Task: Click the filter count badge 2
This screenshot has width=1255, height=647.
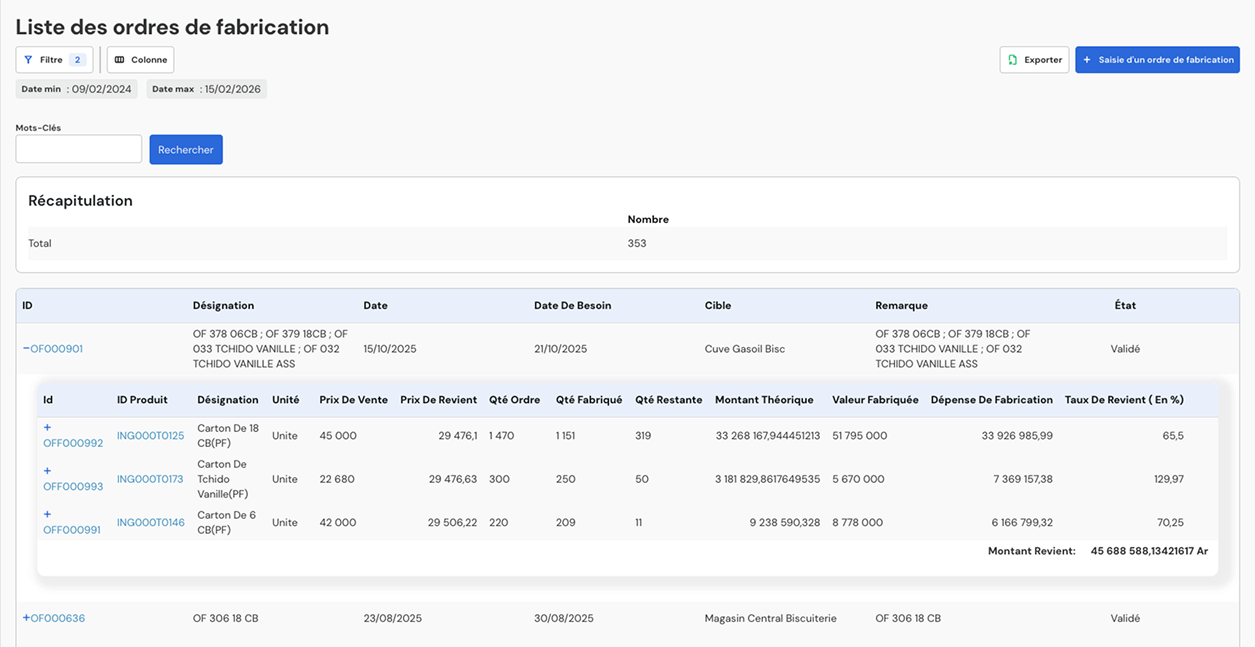Action: pyautogui.click(x=77, y=60)
